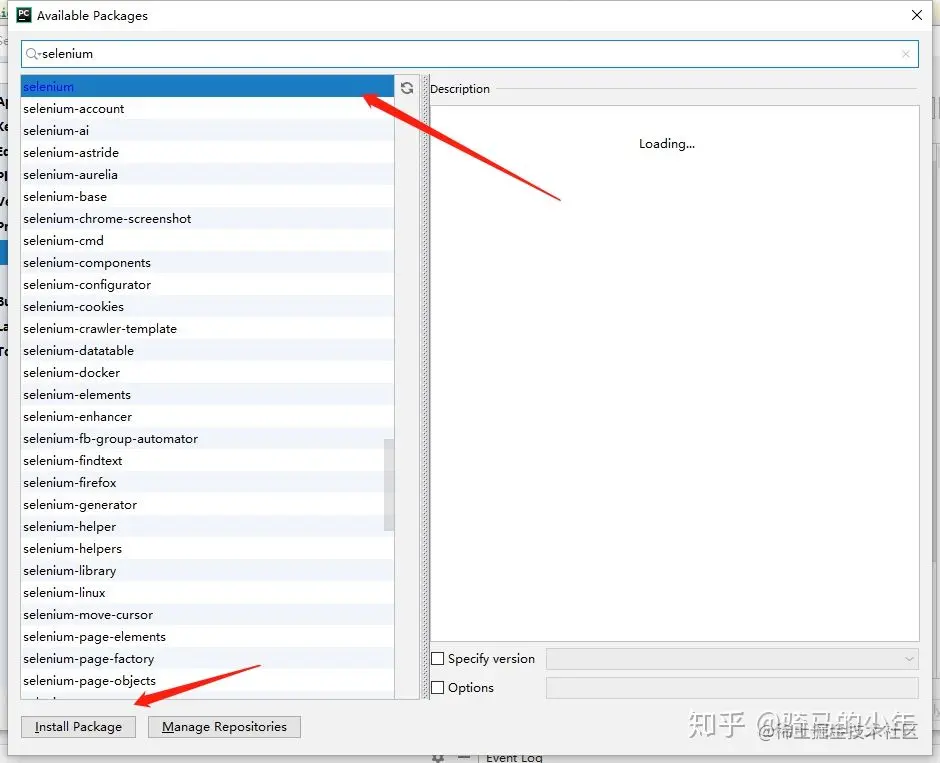Select selenium-ai in the list
The height and width of the screenshot is (763, 940).
(207, 131)
